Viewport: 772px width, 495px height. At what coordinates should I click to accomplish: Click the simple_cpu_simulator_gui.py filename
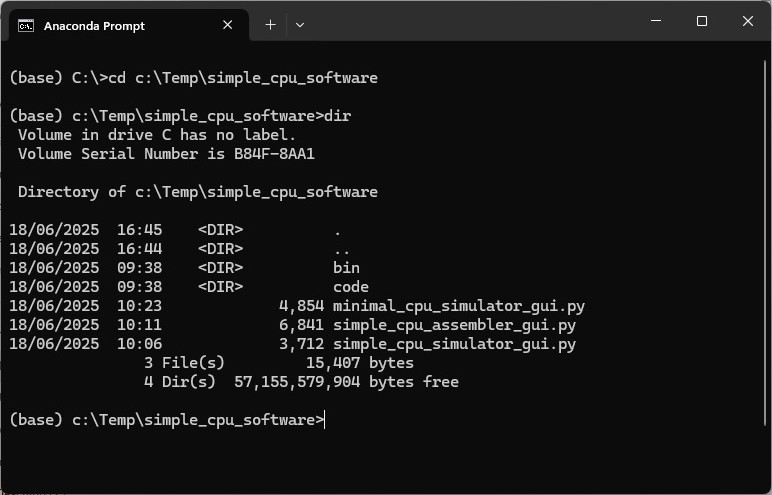point(454,344)
